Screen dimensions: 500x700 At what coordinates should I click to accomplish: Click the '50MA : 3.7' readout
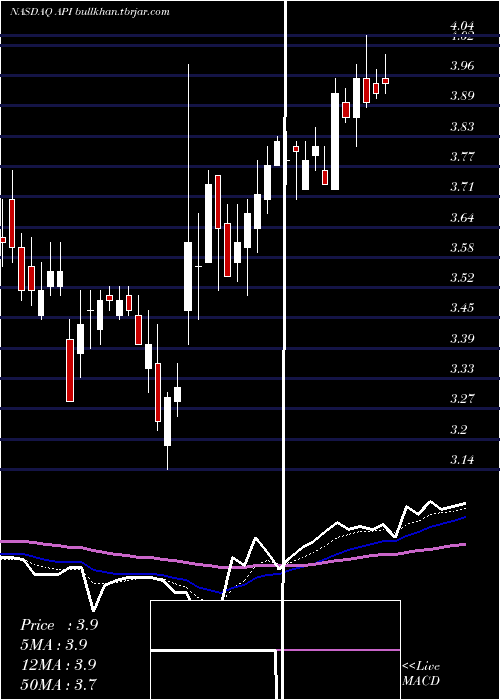click(x=58, y=684)
